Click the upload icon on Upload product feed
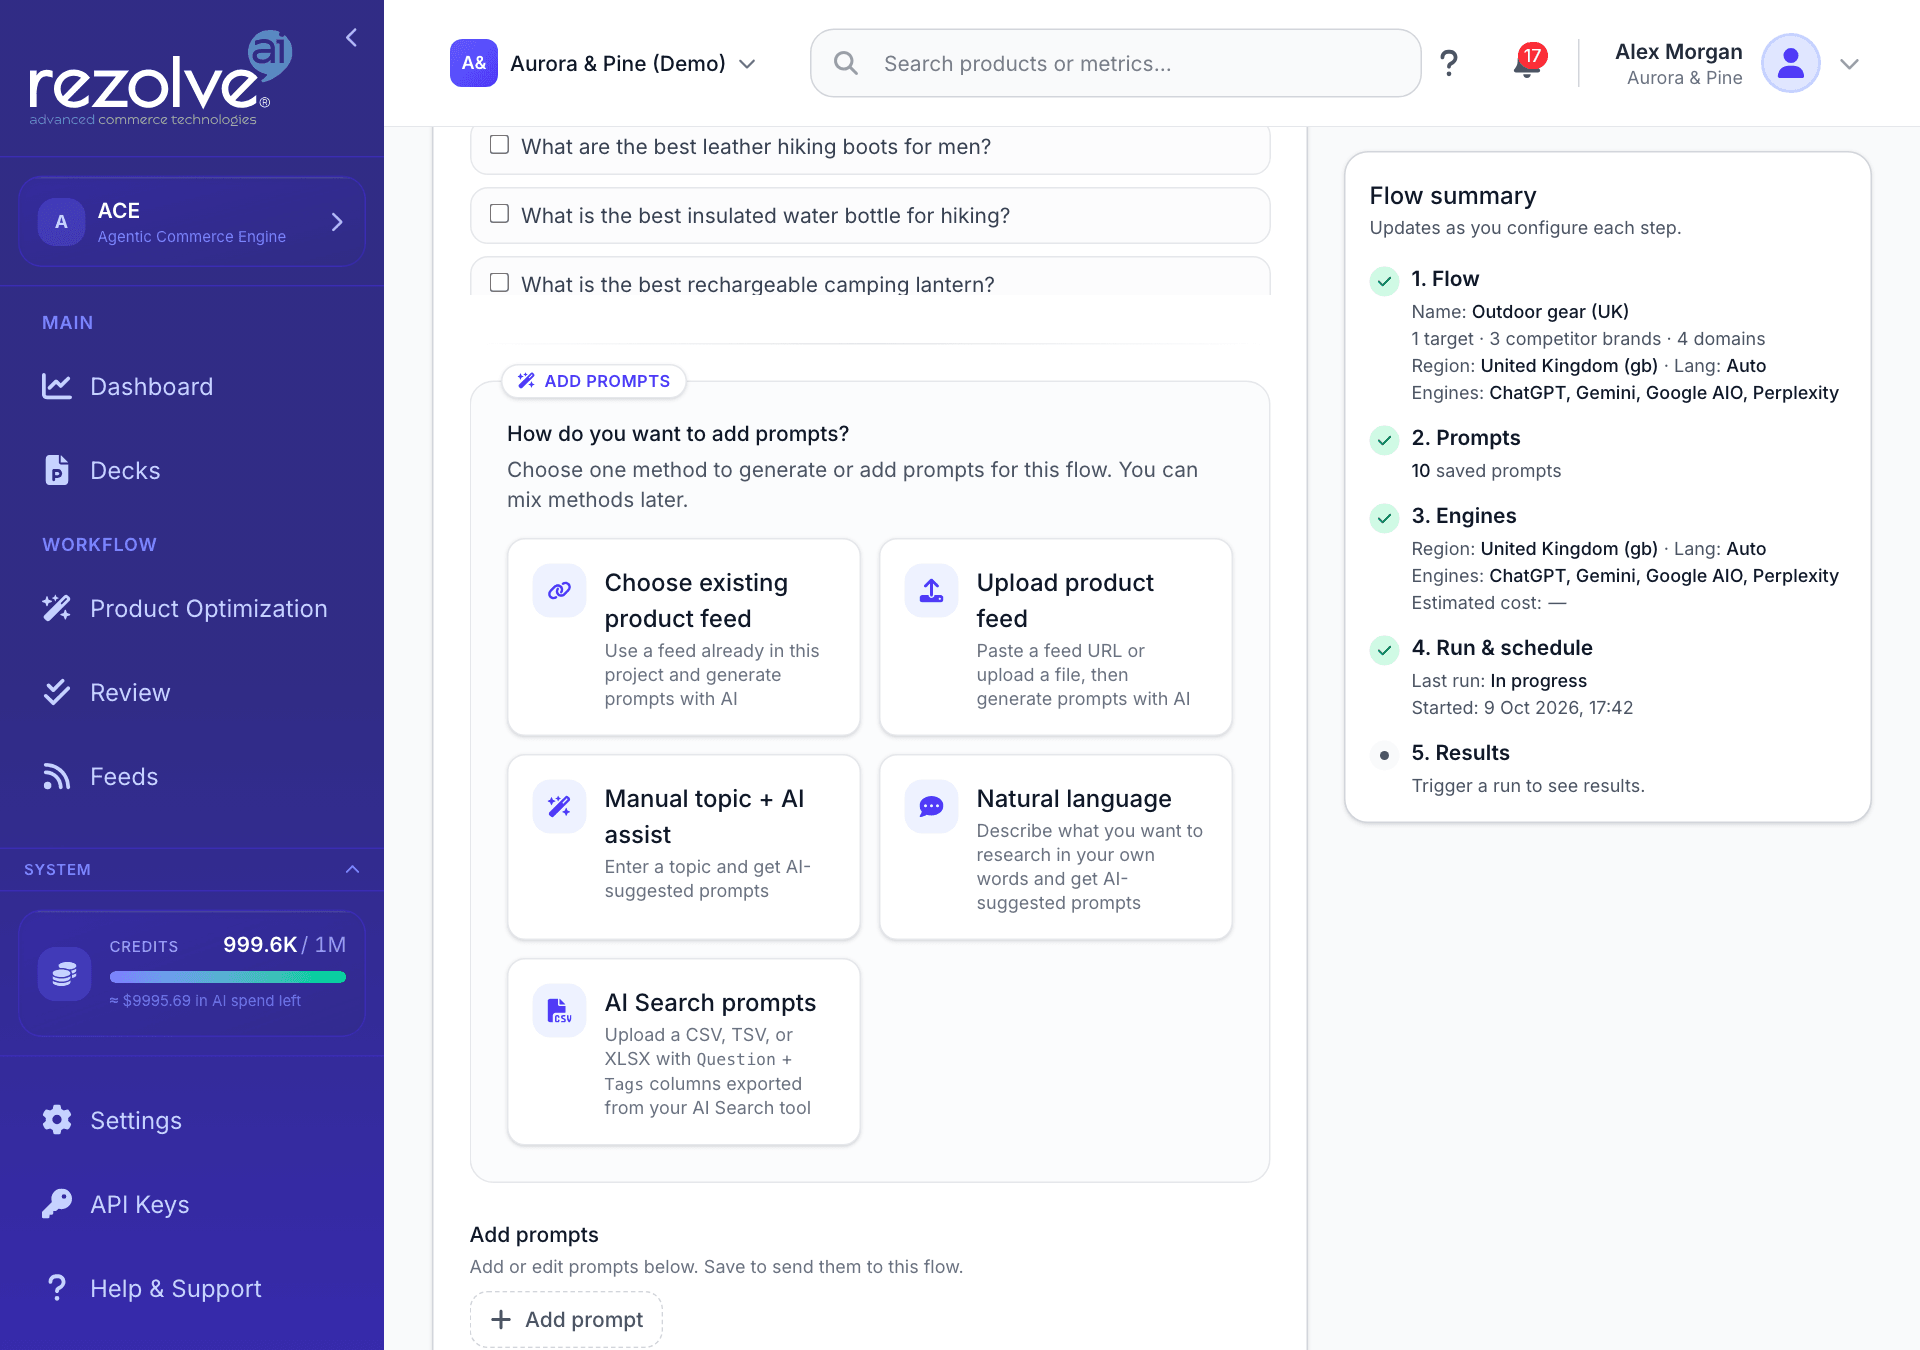Image resolution: width=1920 pixels, height=1350 pixels. pyautogui.click(x=932, y=591)
